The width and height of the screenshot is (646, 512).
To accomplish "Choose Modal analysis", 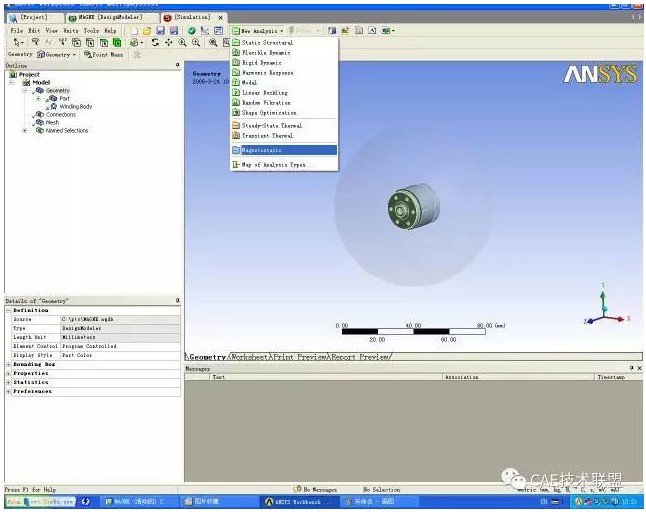I will tap(284, 82).
